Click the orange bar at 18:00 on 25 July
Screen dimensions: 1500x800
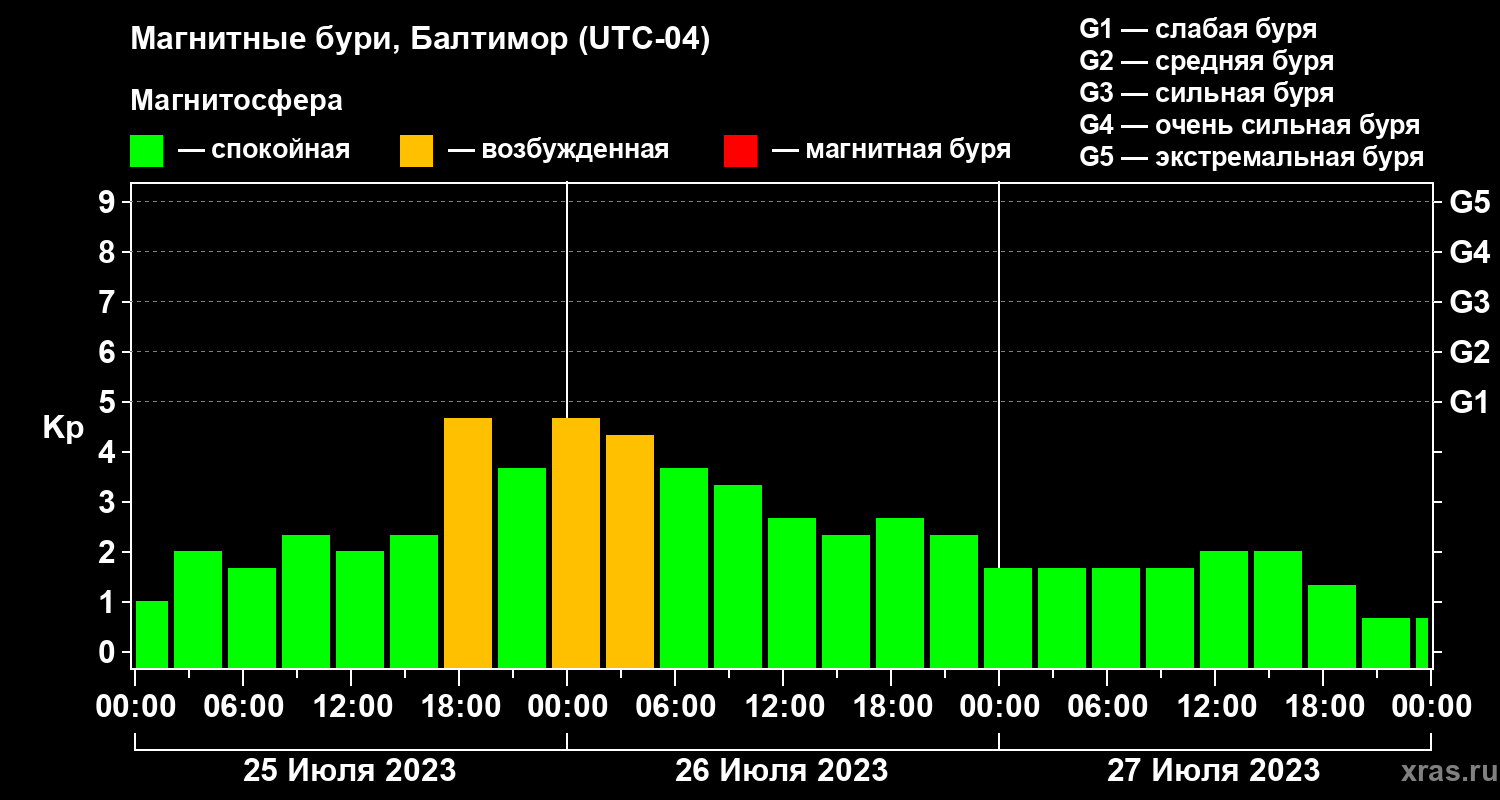click(x=468, y=542)
